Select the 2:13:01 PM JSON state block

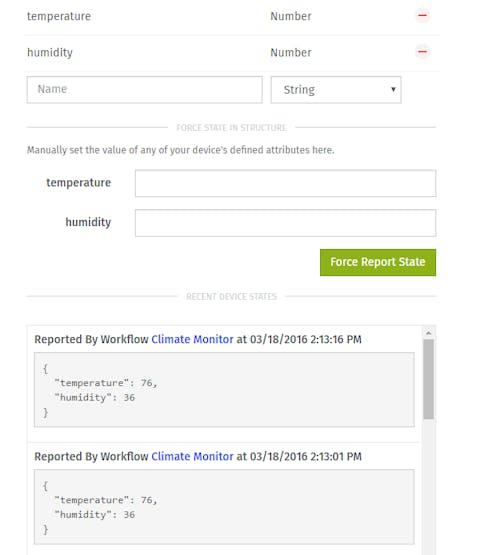coord(224,507)
